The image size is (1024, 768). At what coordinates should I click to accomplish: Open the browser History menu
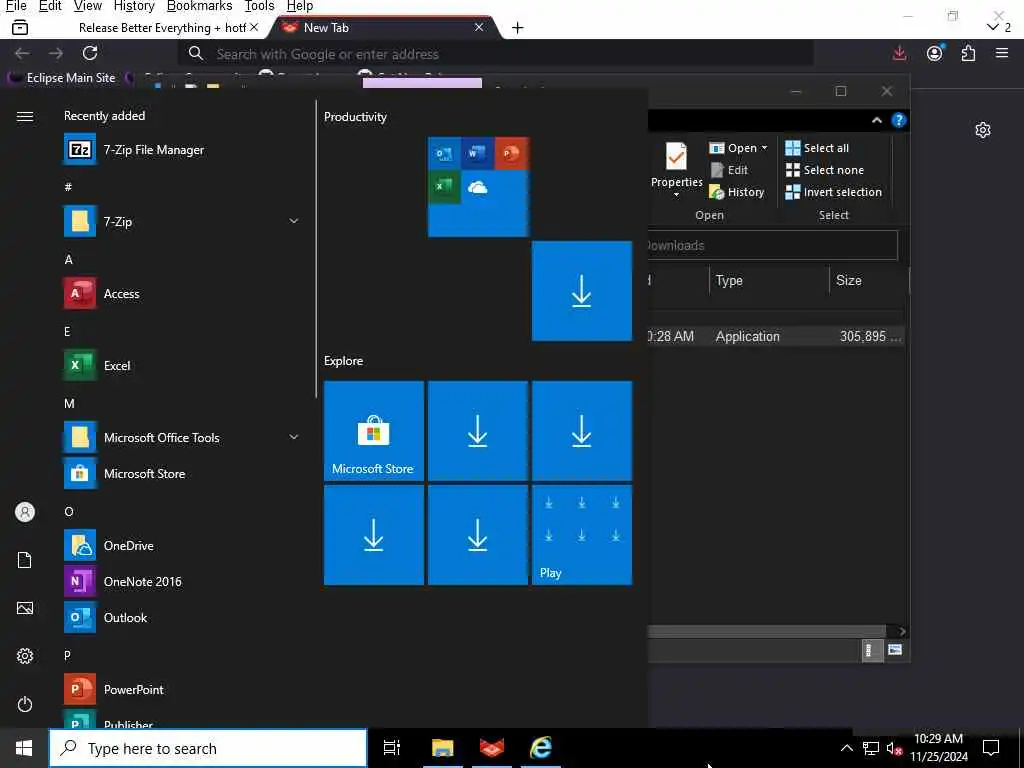pos(134,6)
